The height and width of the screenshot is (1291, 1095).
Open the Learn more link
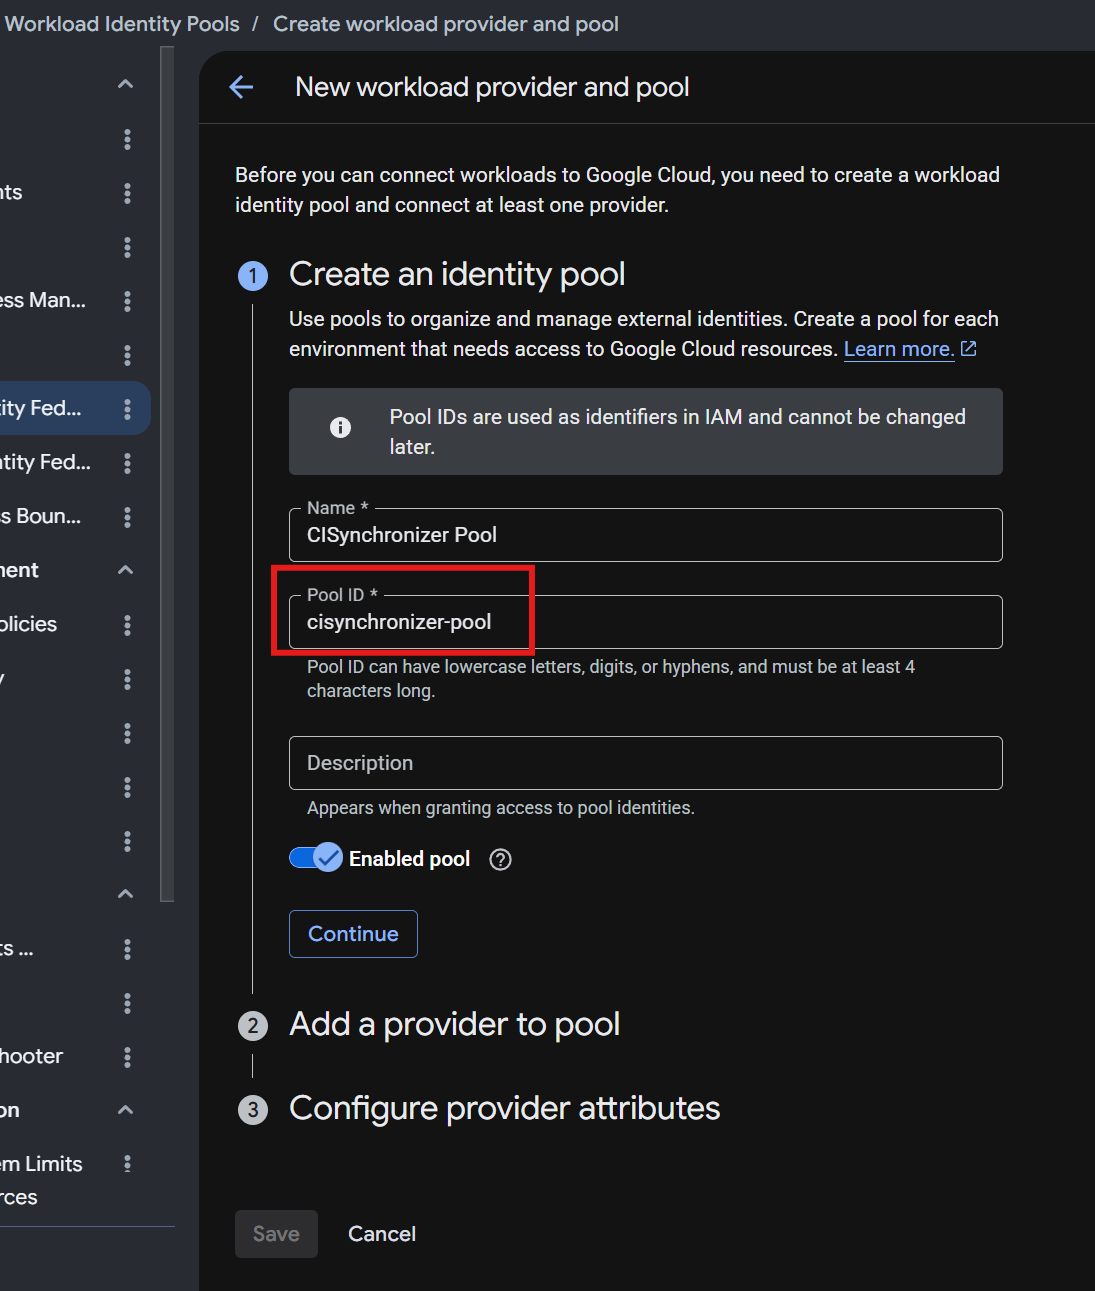click(x=910, y=349)
